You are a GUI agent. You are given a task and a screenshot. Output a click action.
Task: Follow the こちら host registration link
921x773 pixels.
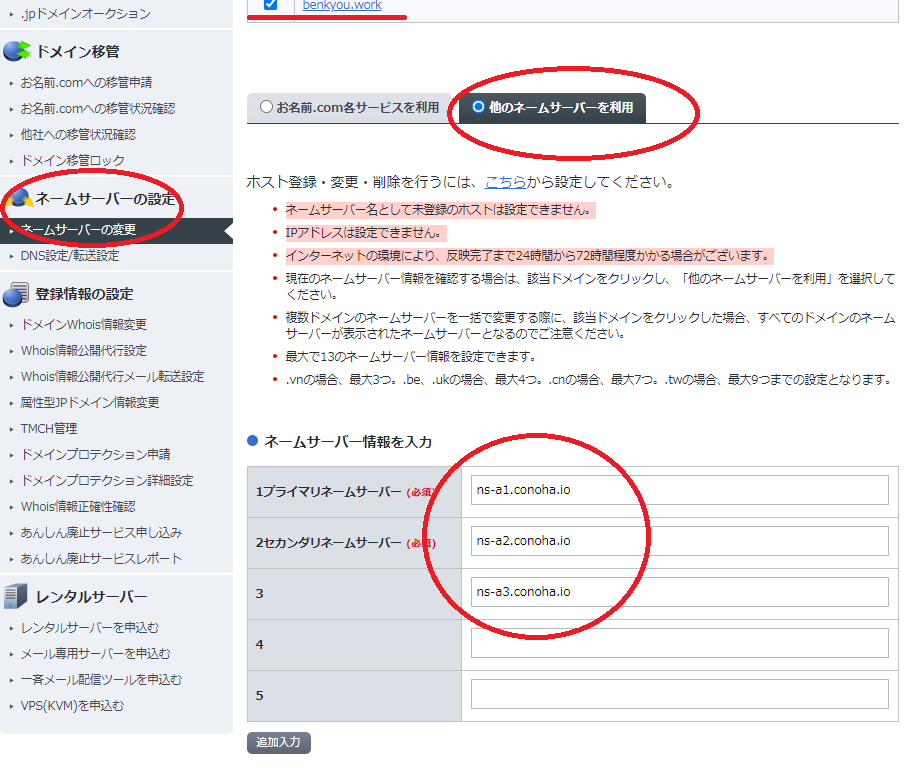pyautogui.click(x=504, y=182)
